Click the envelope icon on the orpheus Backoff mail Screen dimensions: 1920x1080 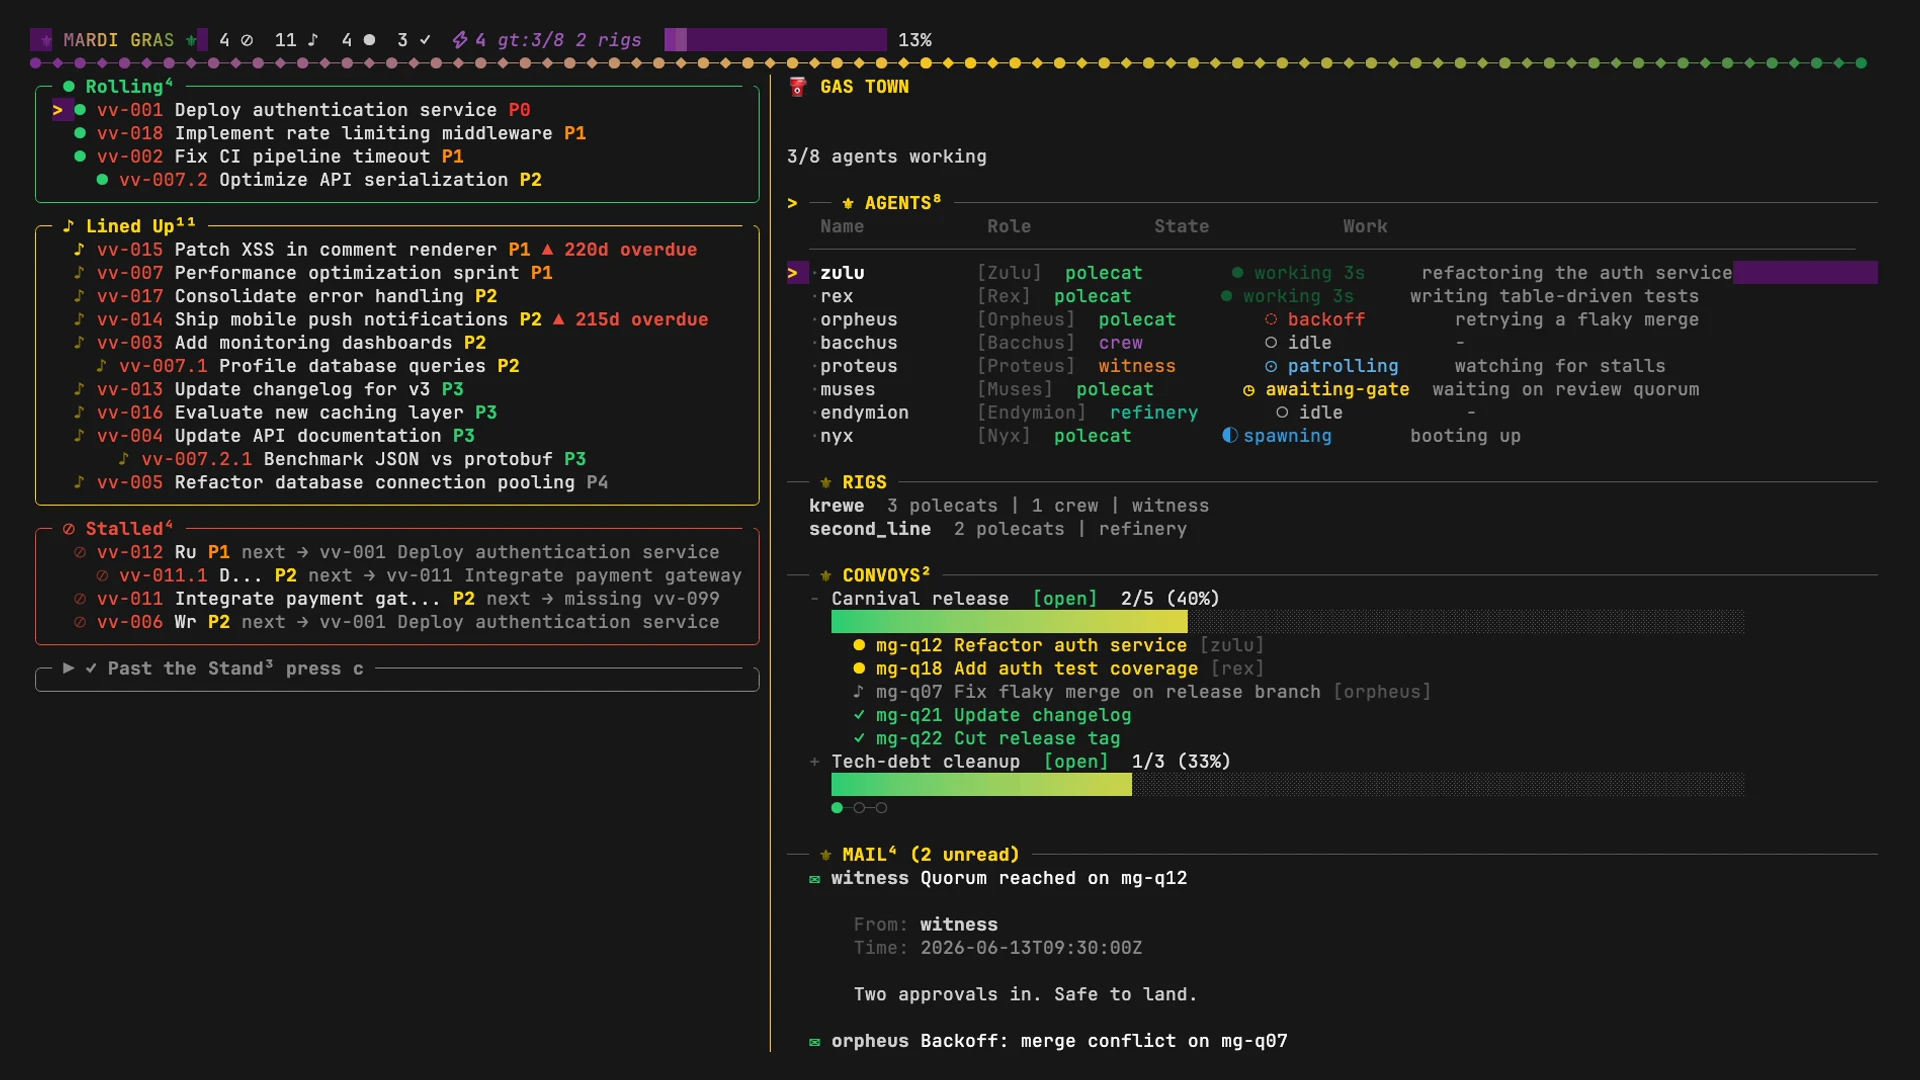coord(815,1042)
